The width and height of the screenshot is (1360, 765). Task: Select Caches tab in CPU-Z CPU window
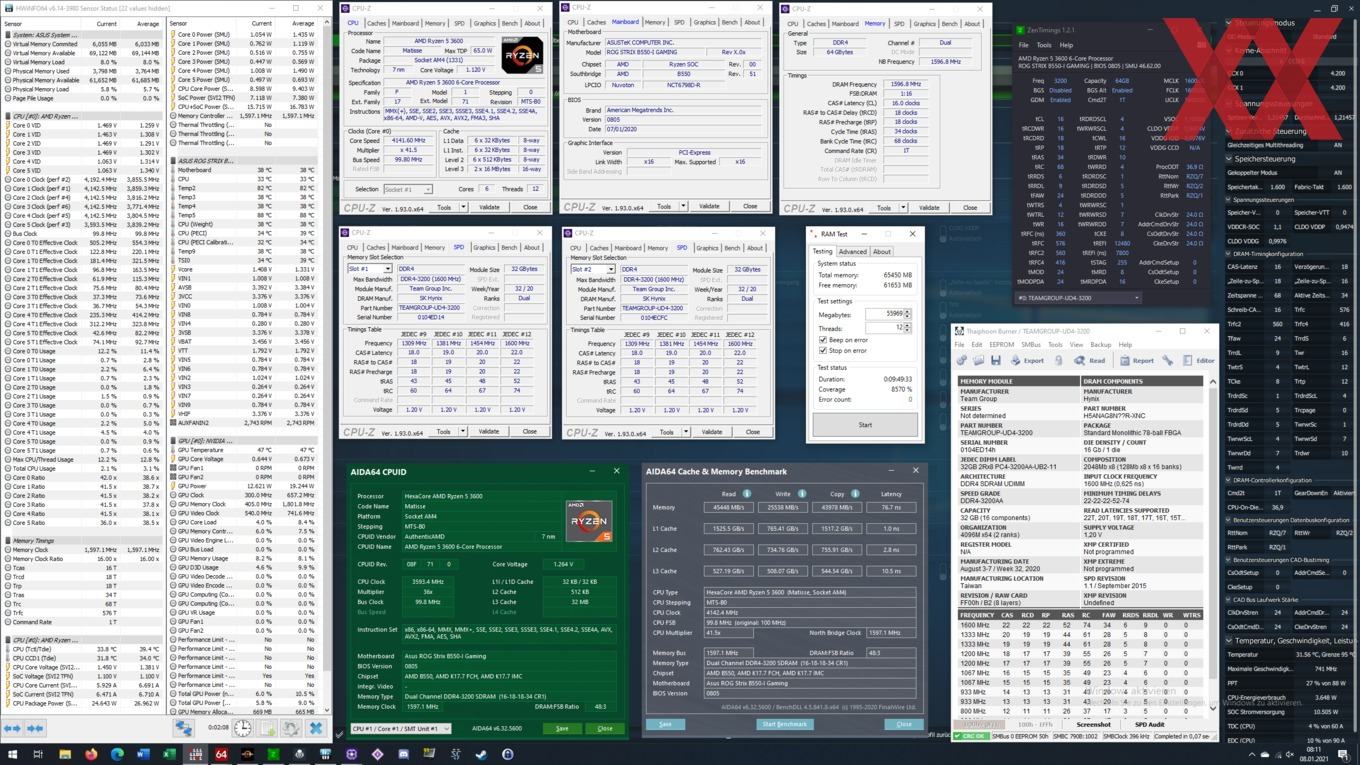(376, 22)
